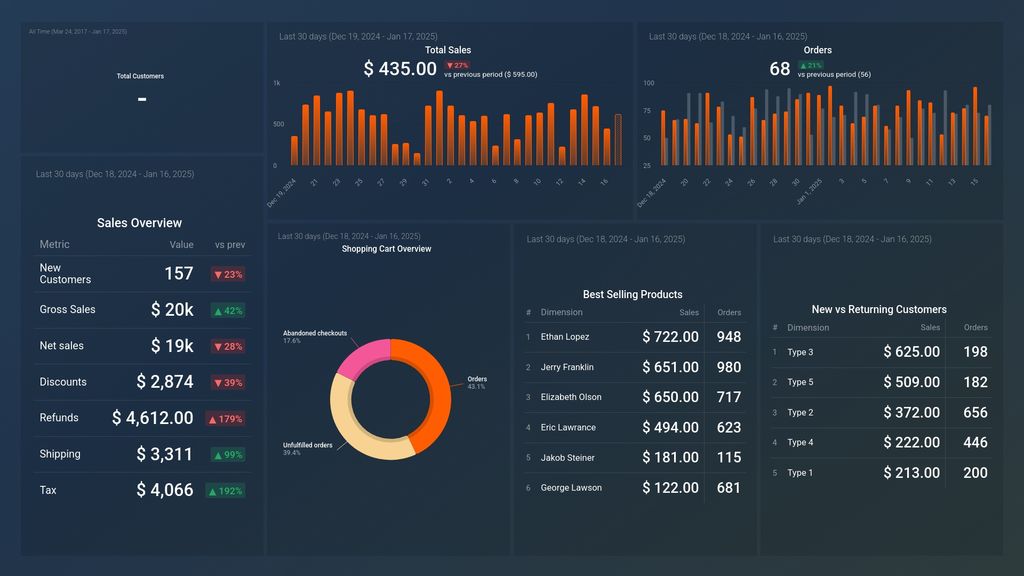1024x576 pixels.
Task: Click the Total Customers label
Action: [x=140, y=76]
